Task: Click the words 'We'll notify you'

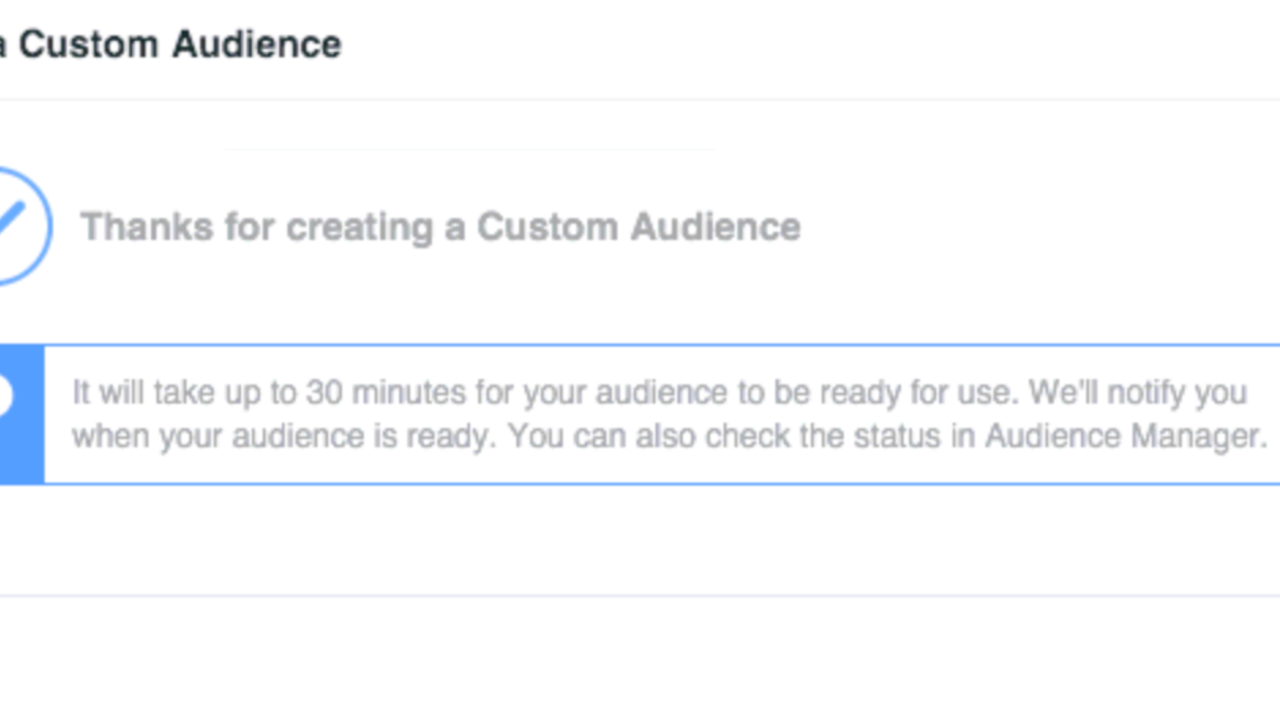Action: (x=1137, y=392)
